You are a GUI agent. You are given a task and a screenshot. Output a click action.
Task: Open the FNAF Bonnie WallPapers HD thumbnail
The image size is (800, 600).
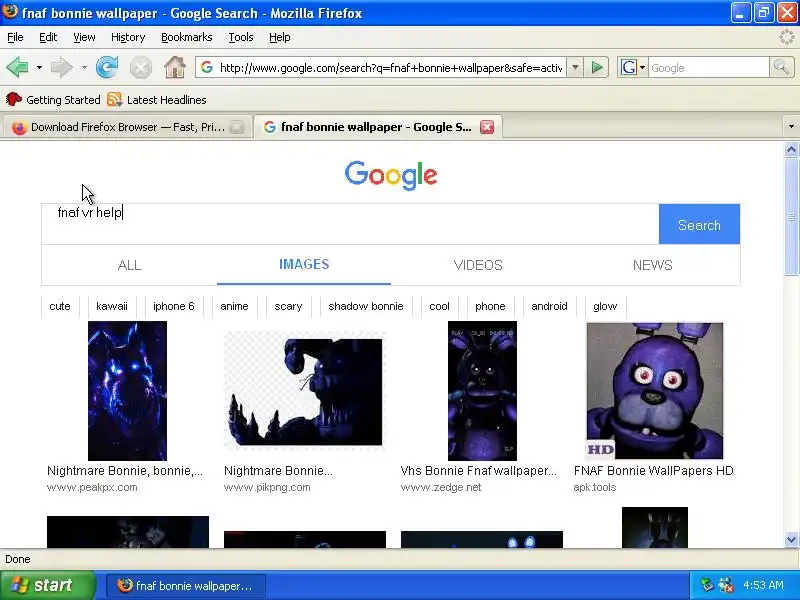pos(655,391)
